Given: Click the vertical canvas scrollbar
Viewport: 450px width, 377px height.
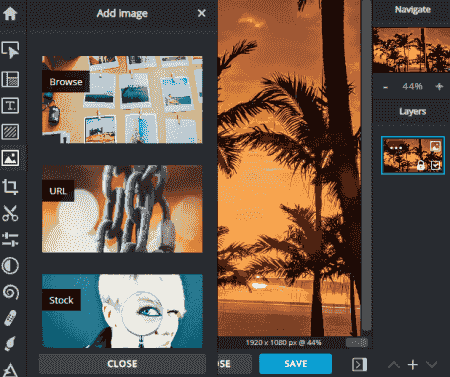Looking at the screenshot, I should click(x=367, y=166).
